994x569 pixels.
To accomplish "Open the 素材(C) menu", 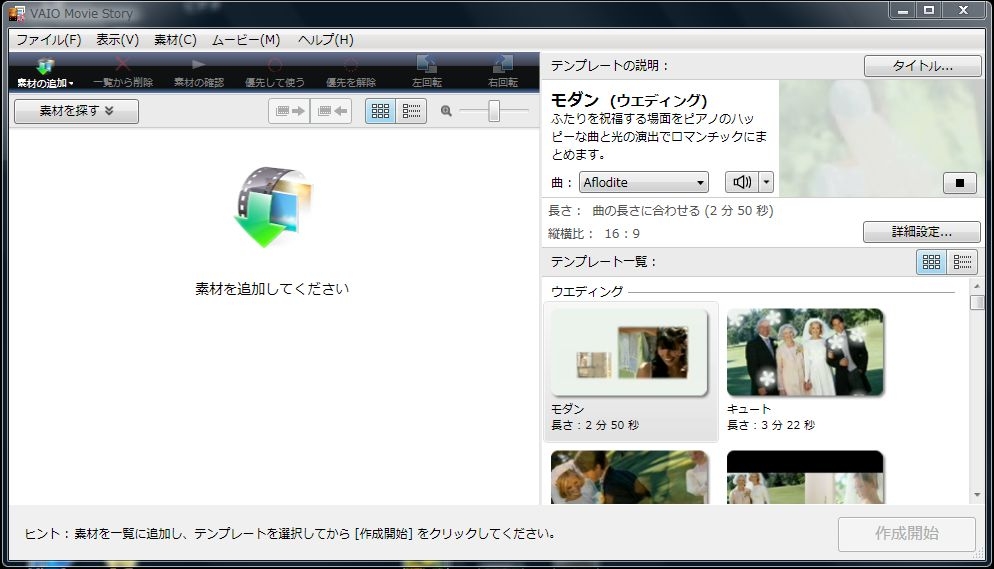I will click(175, 39).
